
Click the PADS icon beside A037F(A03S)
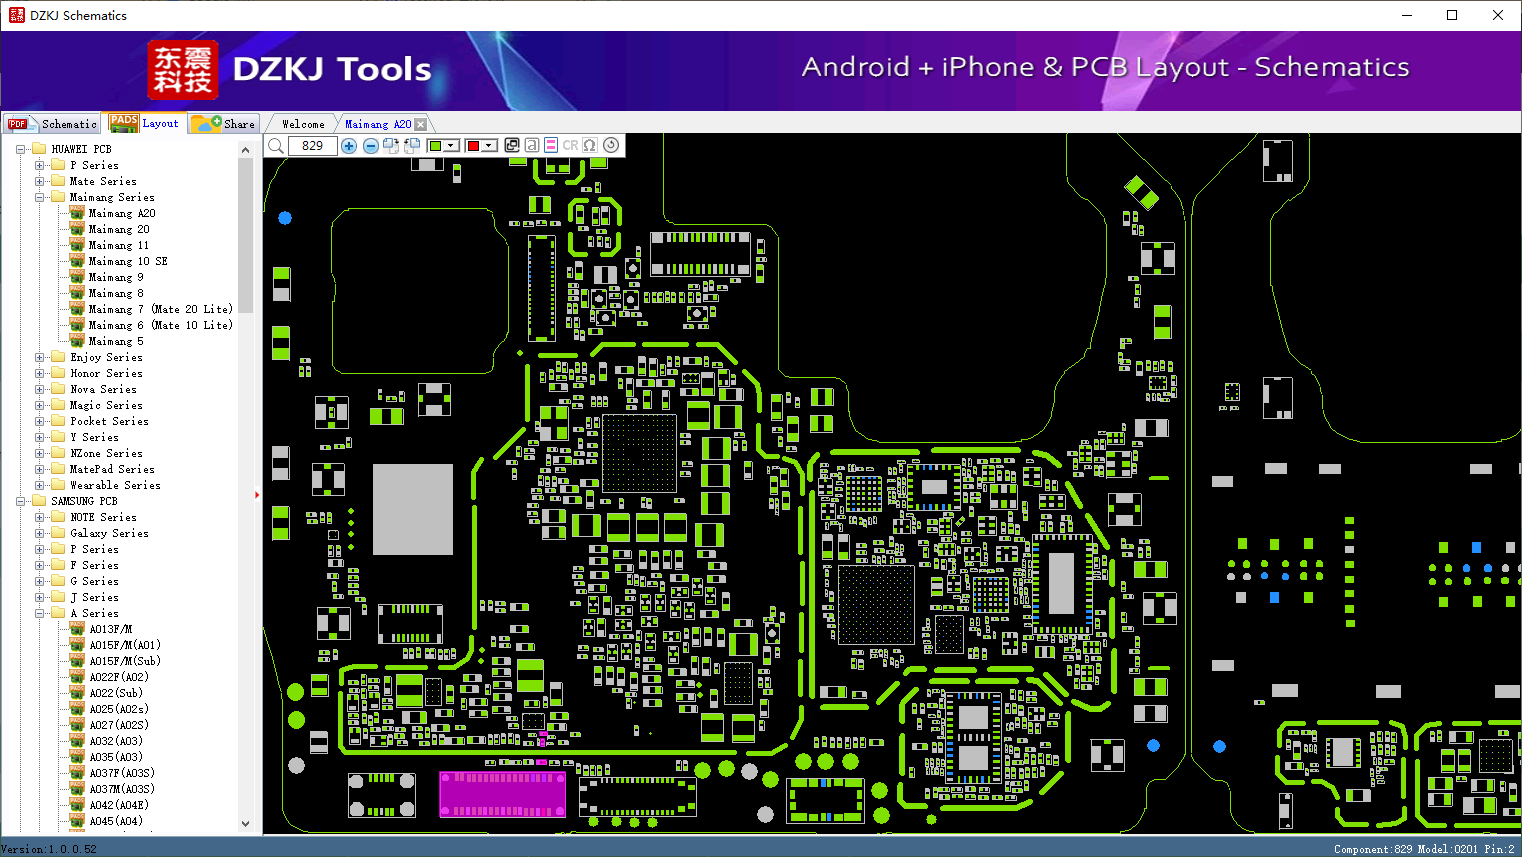77,773
